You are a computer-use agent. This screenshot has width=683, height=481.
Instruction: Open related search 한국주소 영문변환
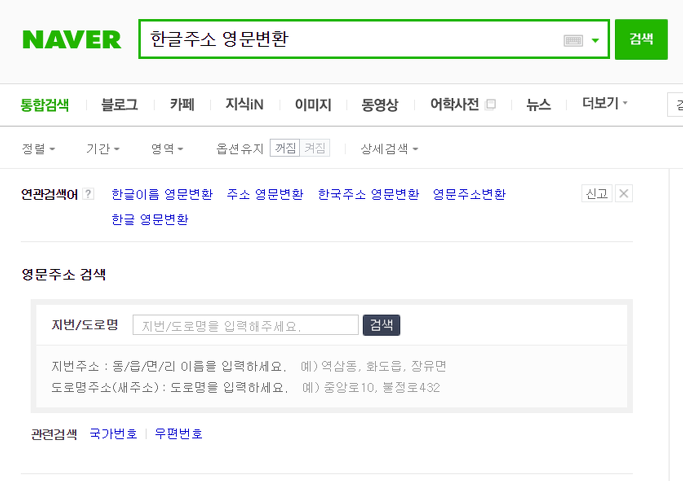tap(369, 194)
